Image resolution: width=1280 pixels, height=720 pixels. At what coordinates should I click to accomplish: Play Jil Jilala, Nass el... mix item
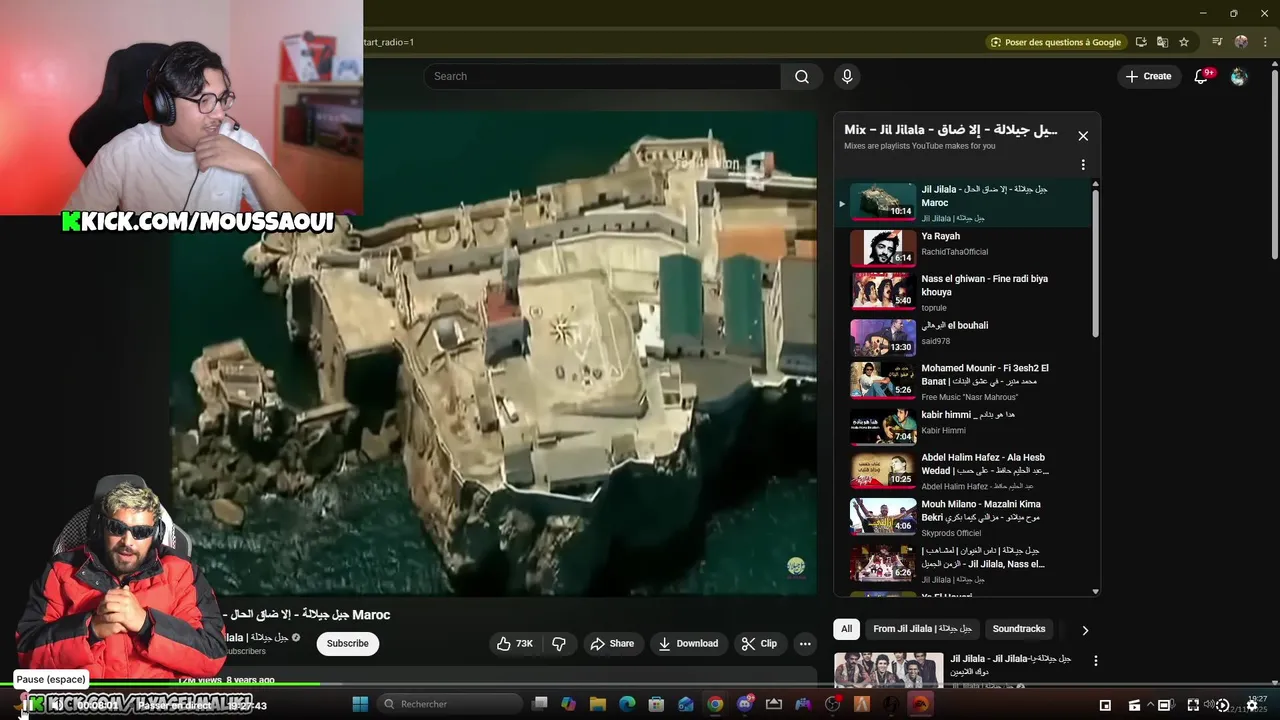pyautogui.click(x=965, y=563)
